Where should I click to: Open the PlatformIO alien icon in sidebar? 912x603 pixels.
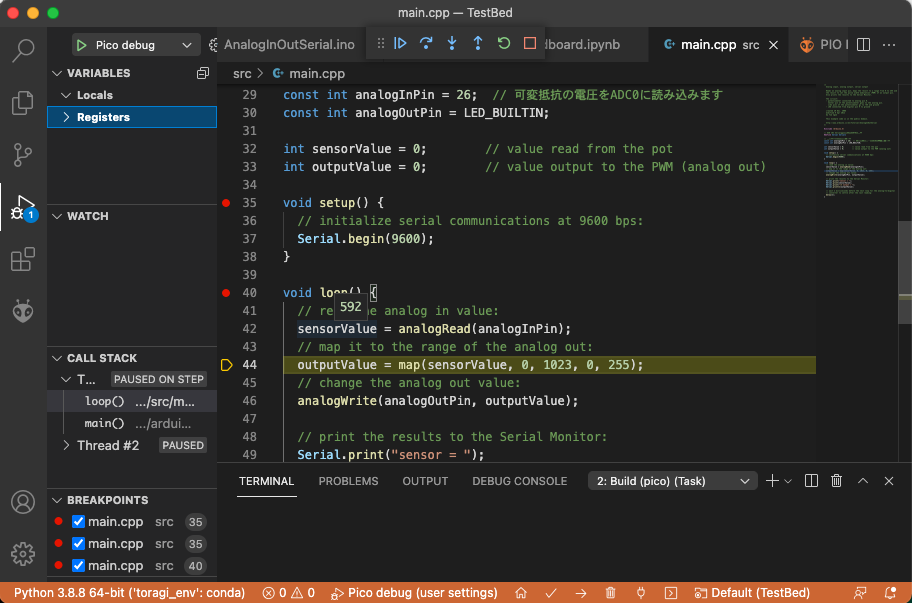click(x=23, y=312)
